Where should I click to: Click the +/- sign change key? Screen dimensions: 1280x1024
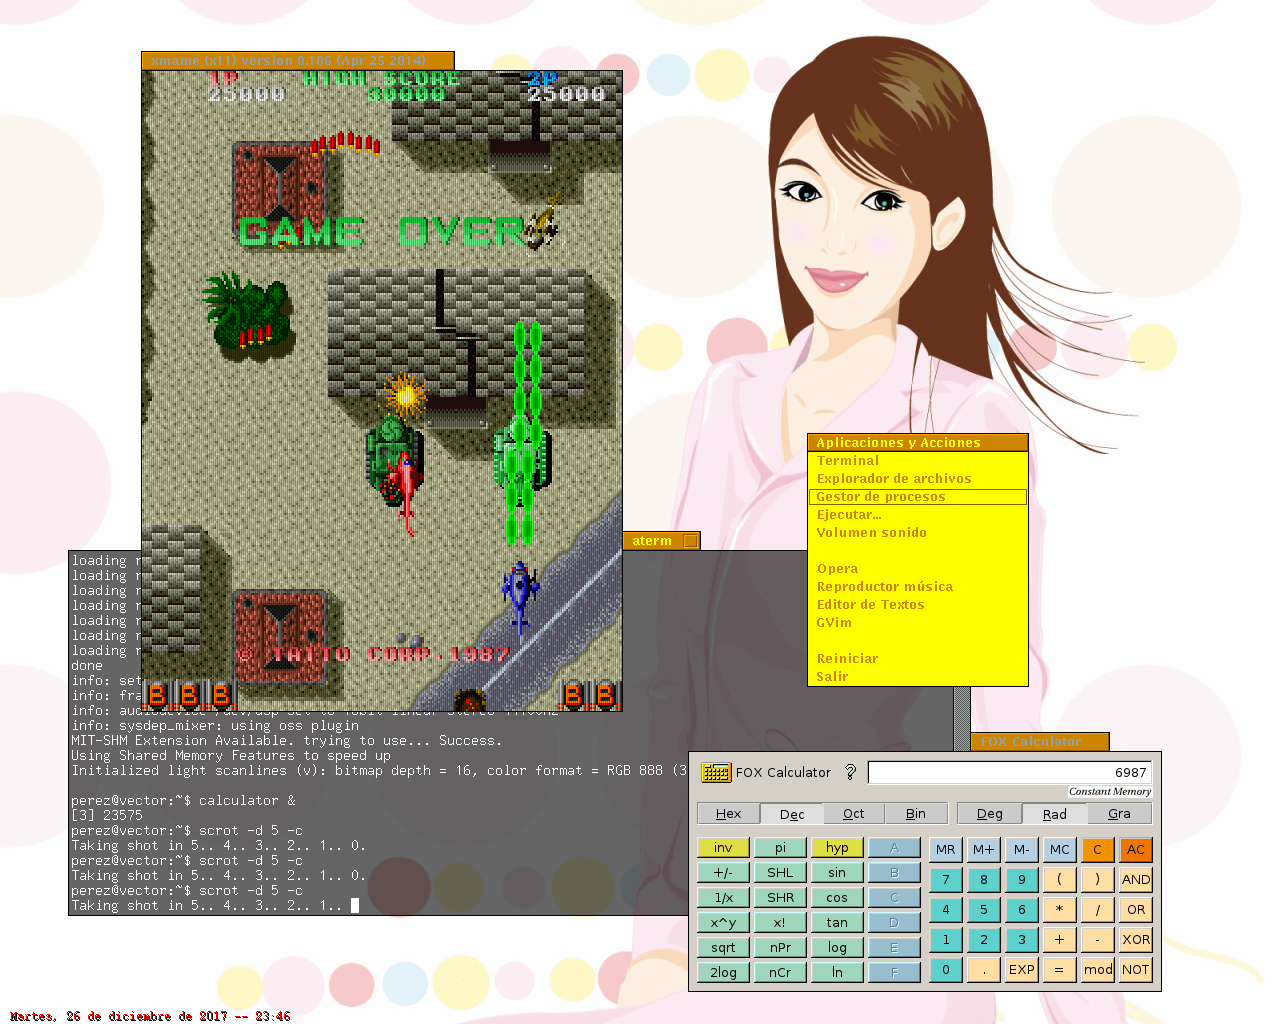pyautogui.click(x=723, y=873)
